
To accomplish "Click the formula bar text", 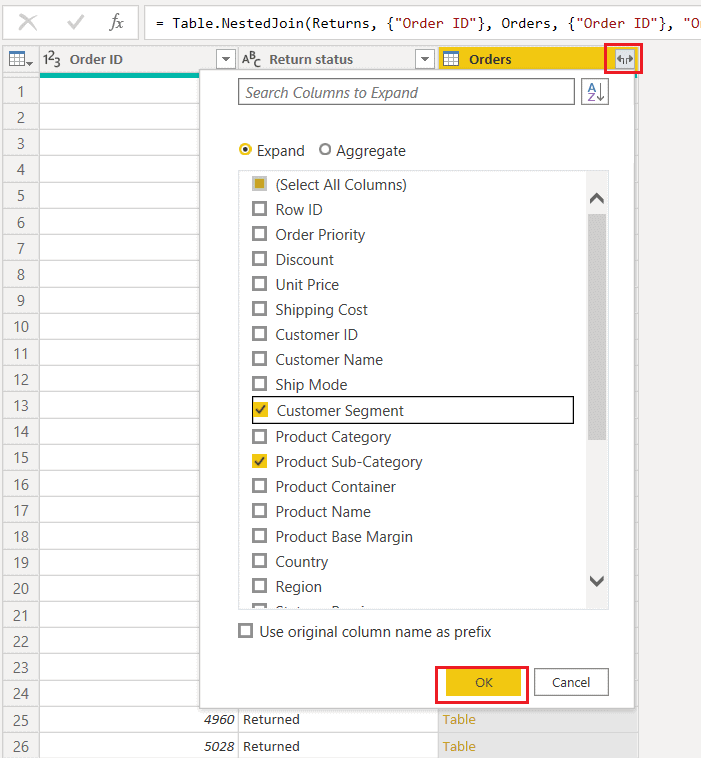I will point(428,23).
